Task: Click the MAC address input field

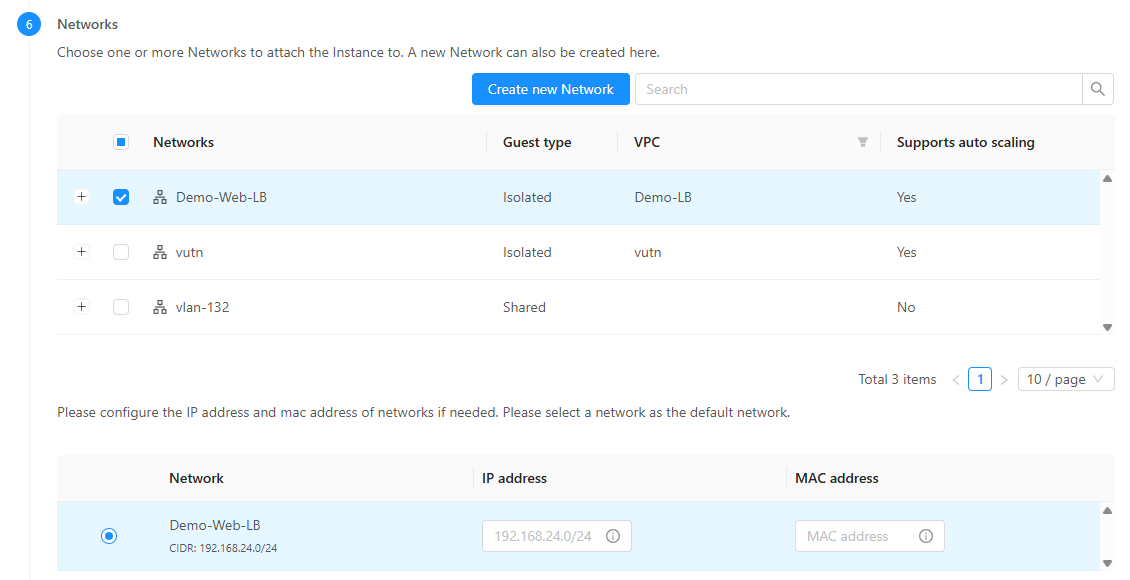Action: pos(855,536)
